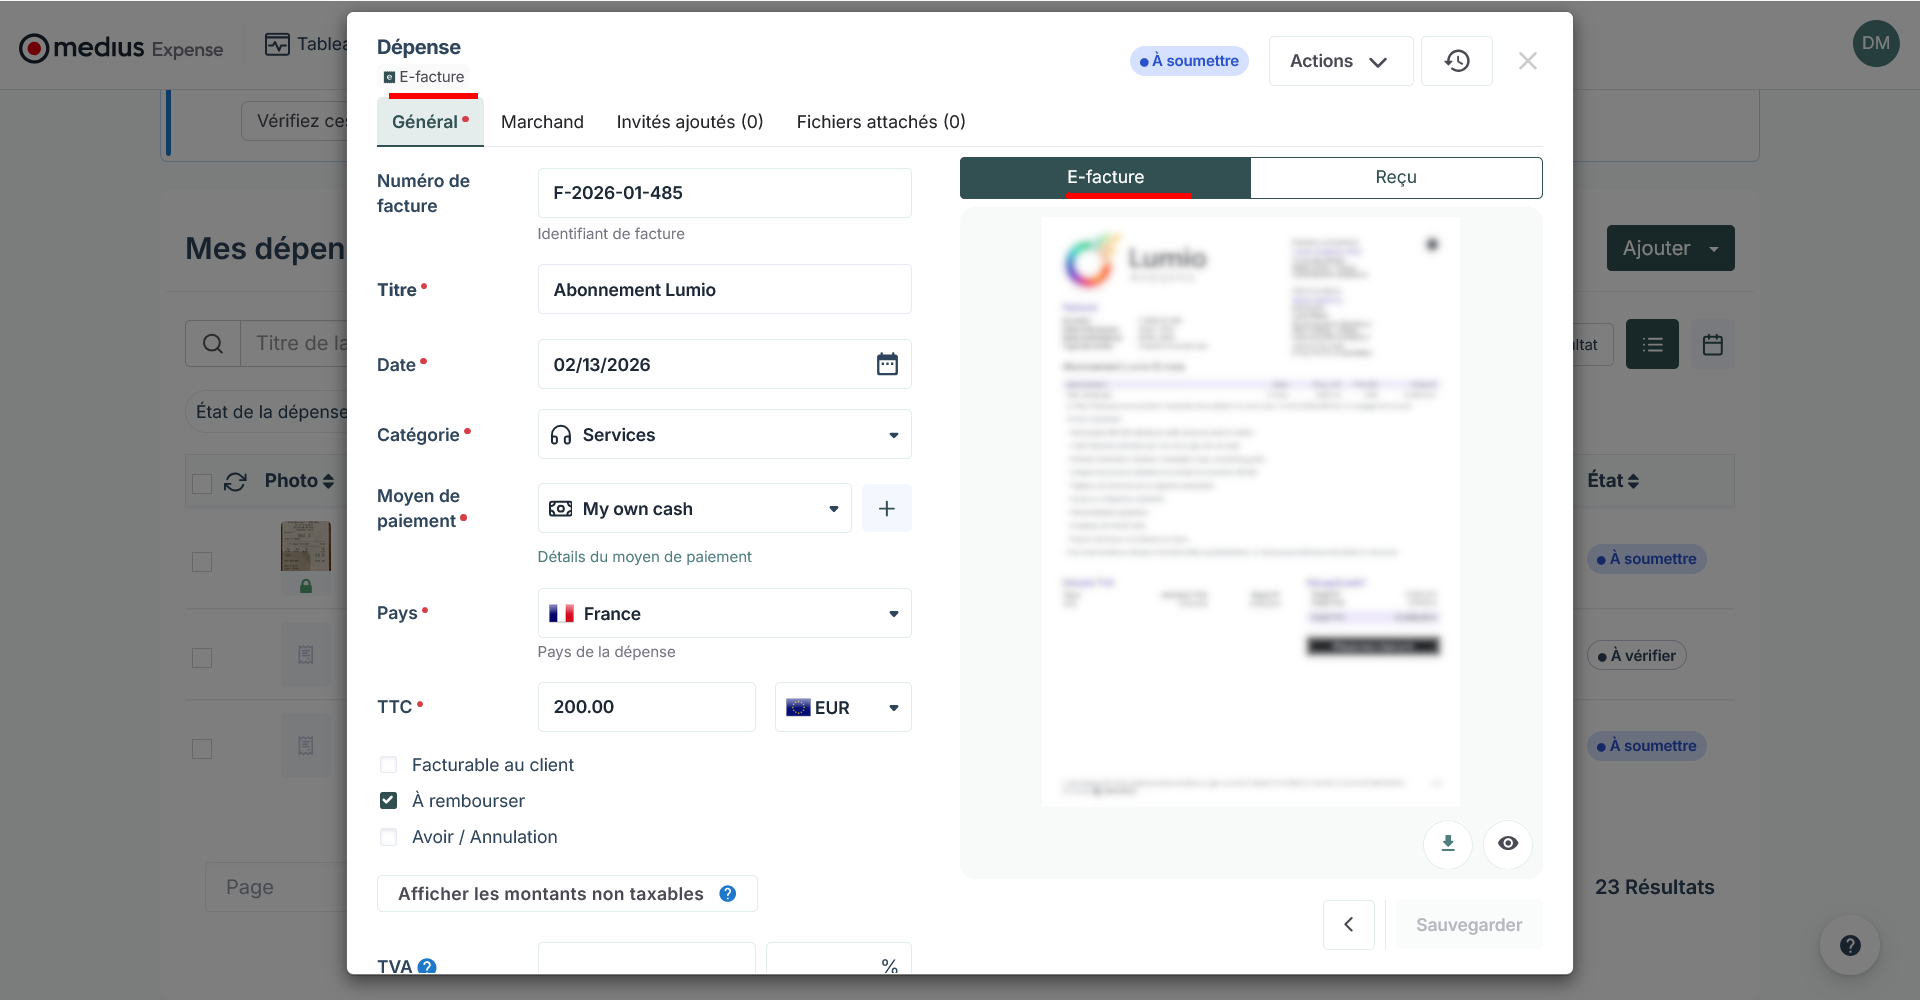Select the Reçu tab
Viewport: 1920px width, 1000px height.
coord(1396,177)
